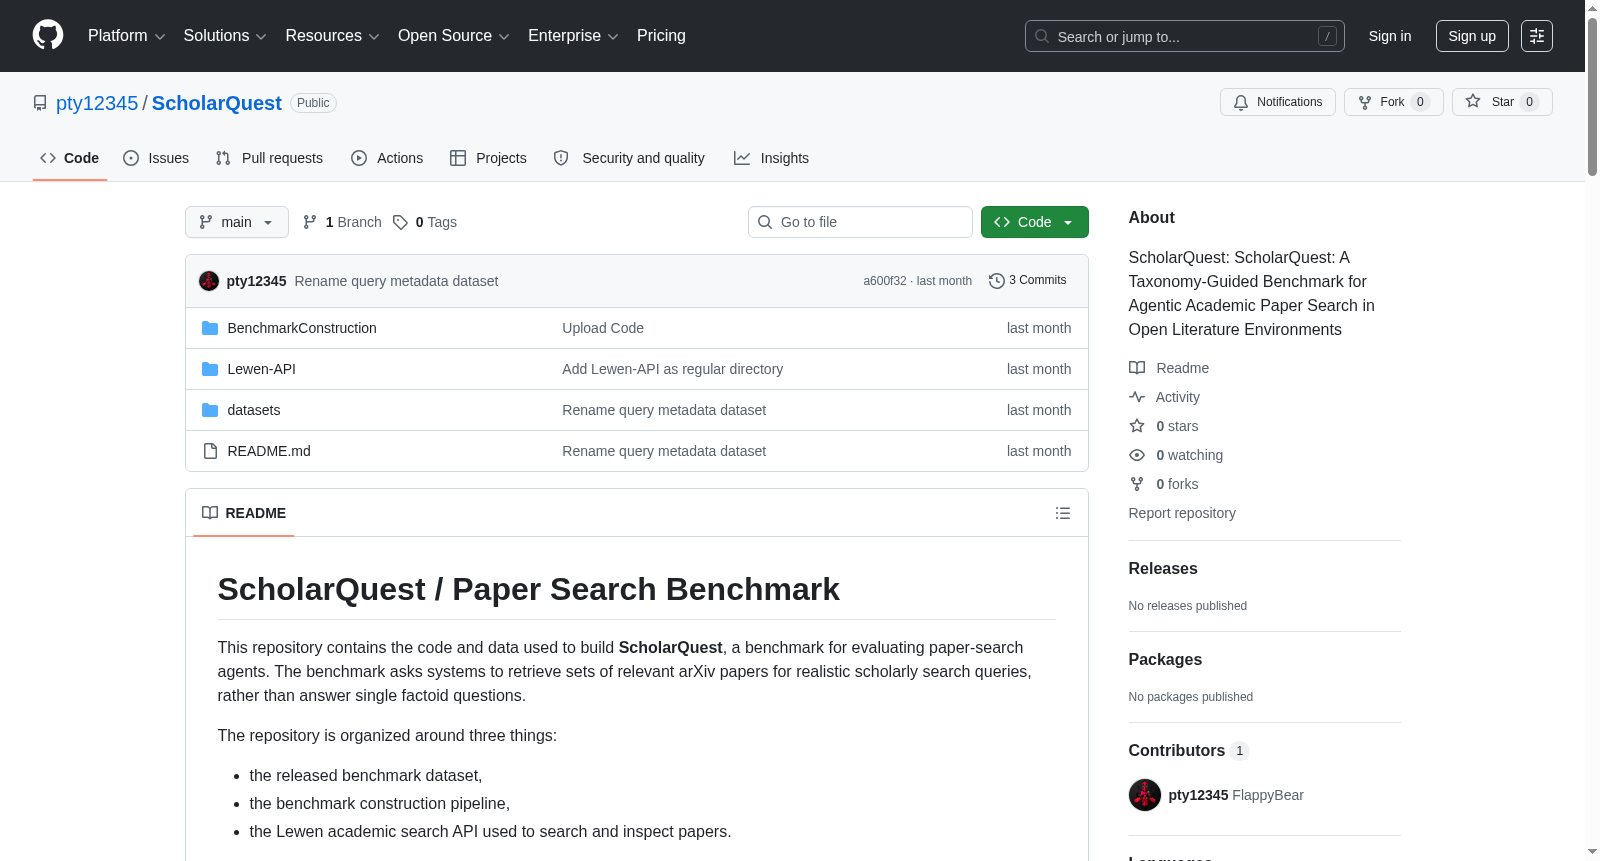Open the Upload Code commit message
The height and width of the screenshot is (861, 1600).
[x=603, y=328]
